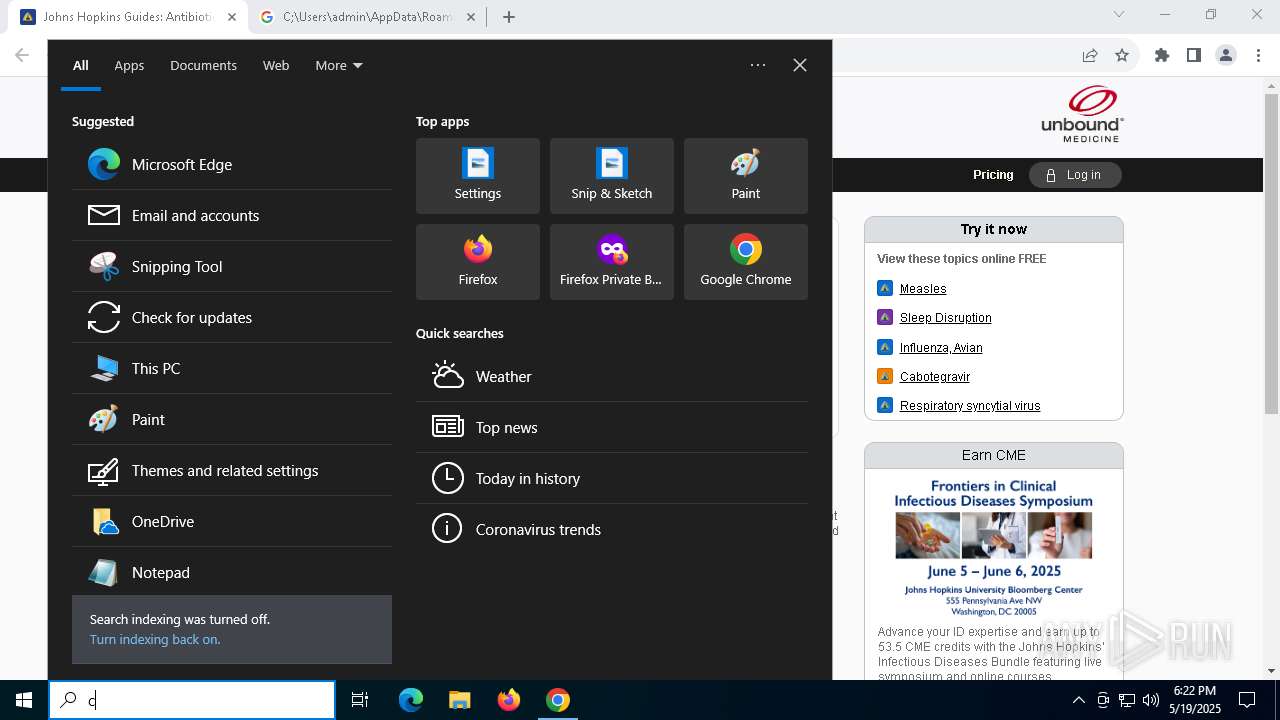The width and height of the screenshot is (1280, 720).
Task: Search Weather quick search
Action: pos(611,376)
